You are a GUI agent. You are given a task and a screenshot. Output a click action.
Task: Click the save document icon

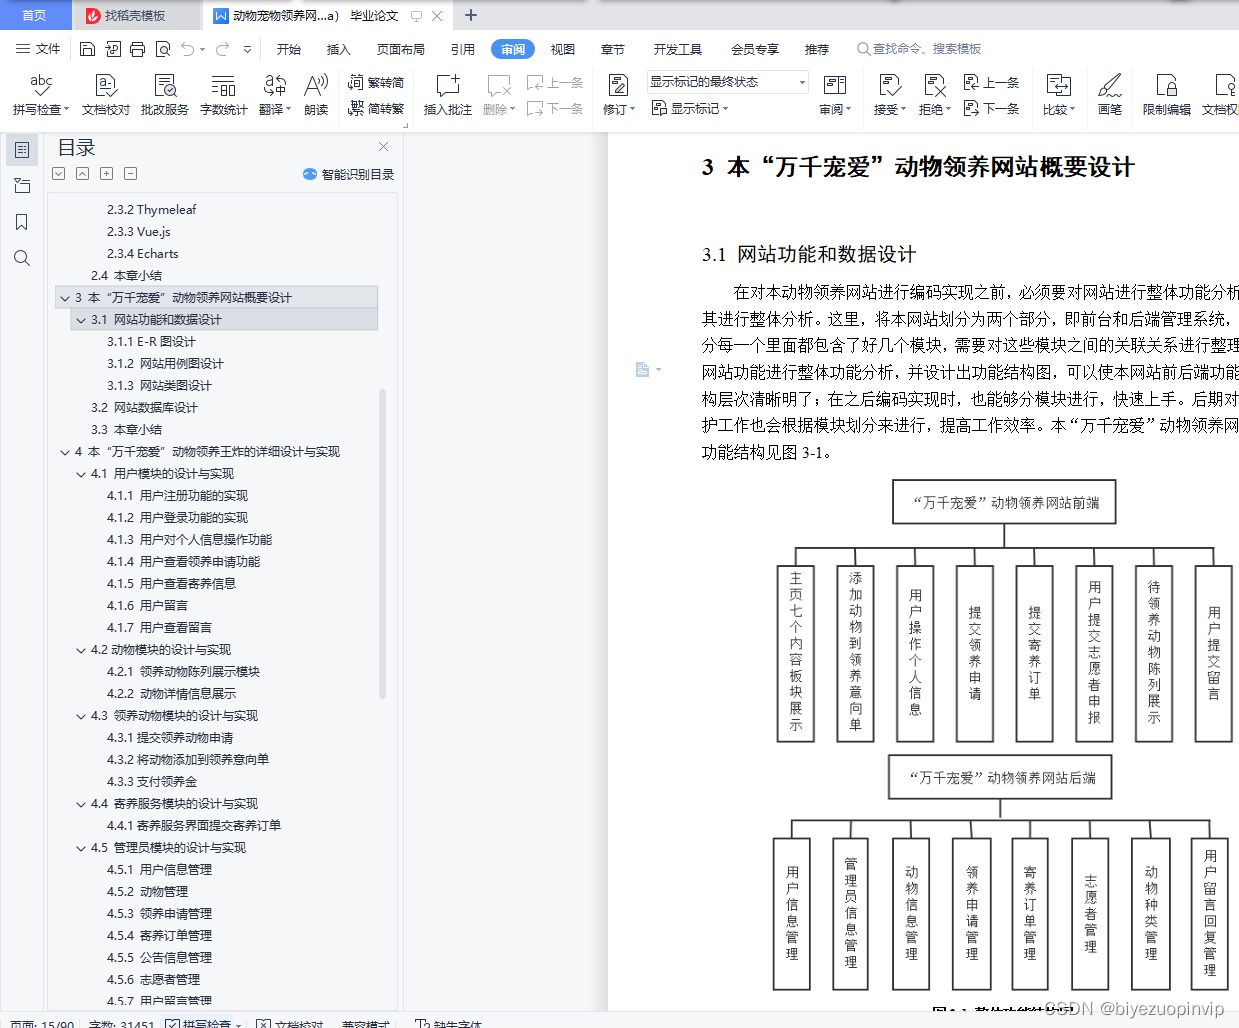coord(87,49)
